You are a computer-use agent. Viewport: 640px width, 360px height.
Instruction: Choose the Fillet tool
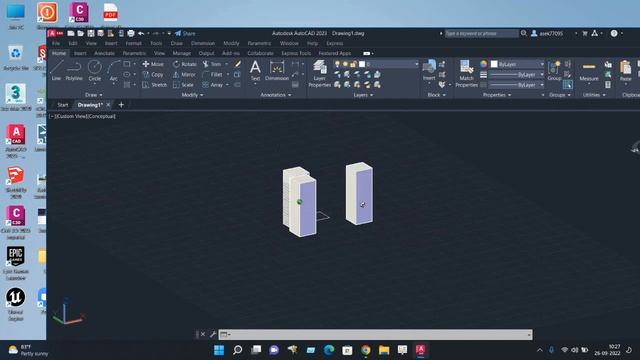[212, 75]
